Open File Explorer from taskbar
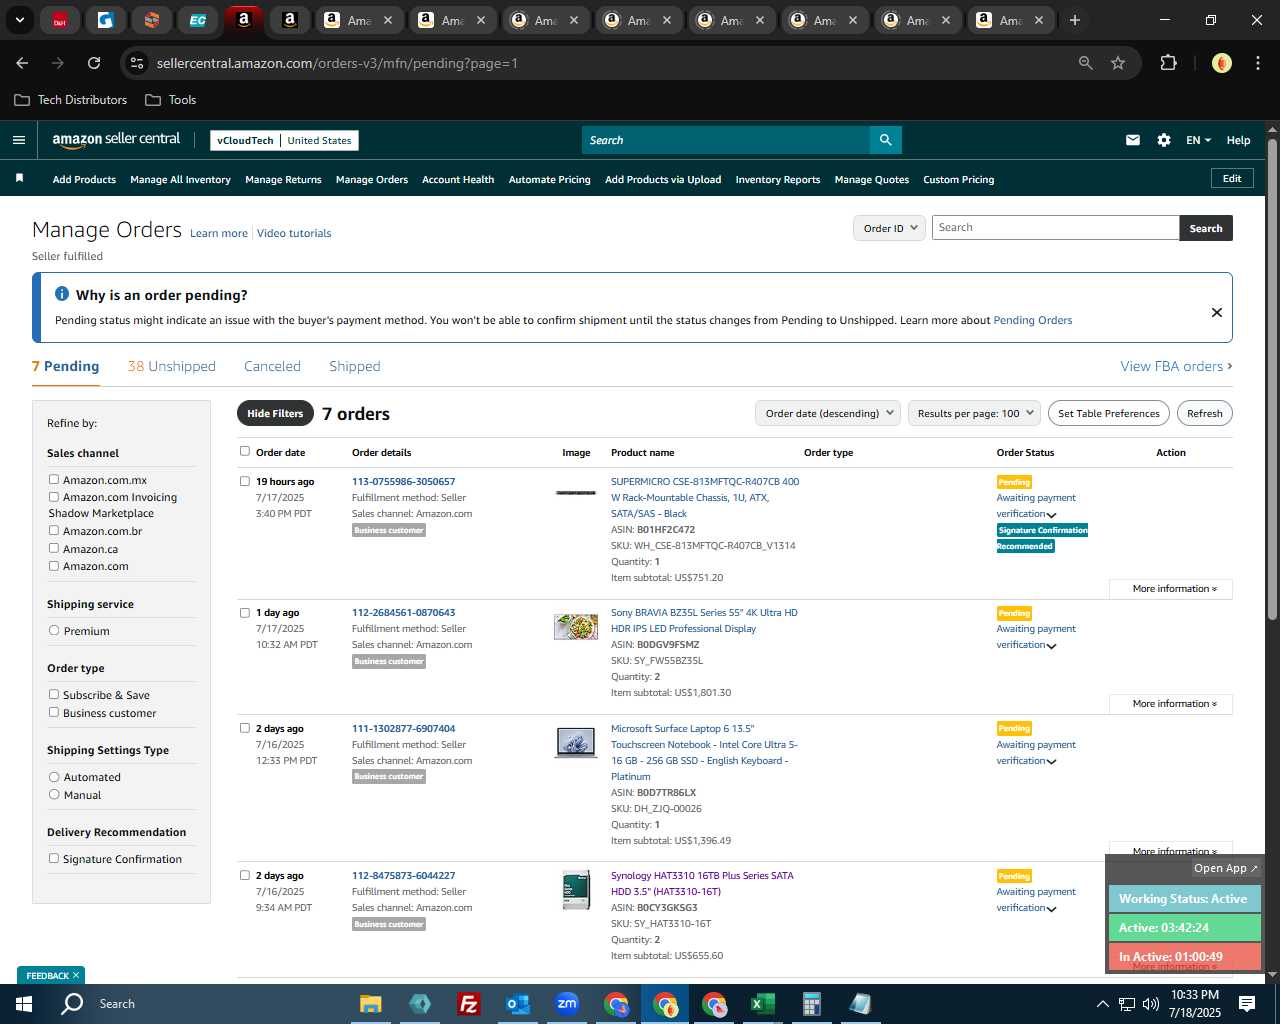 pos(371,1004)
